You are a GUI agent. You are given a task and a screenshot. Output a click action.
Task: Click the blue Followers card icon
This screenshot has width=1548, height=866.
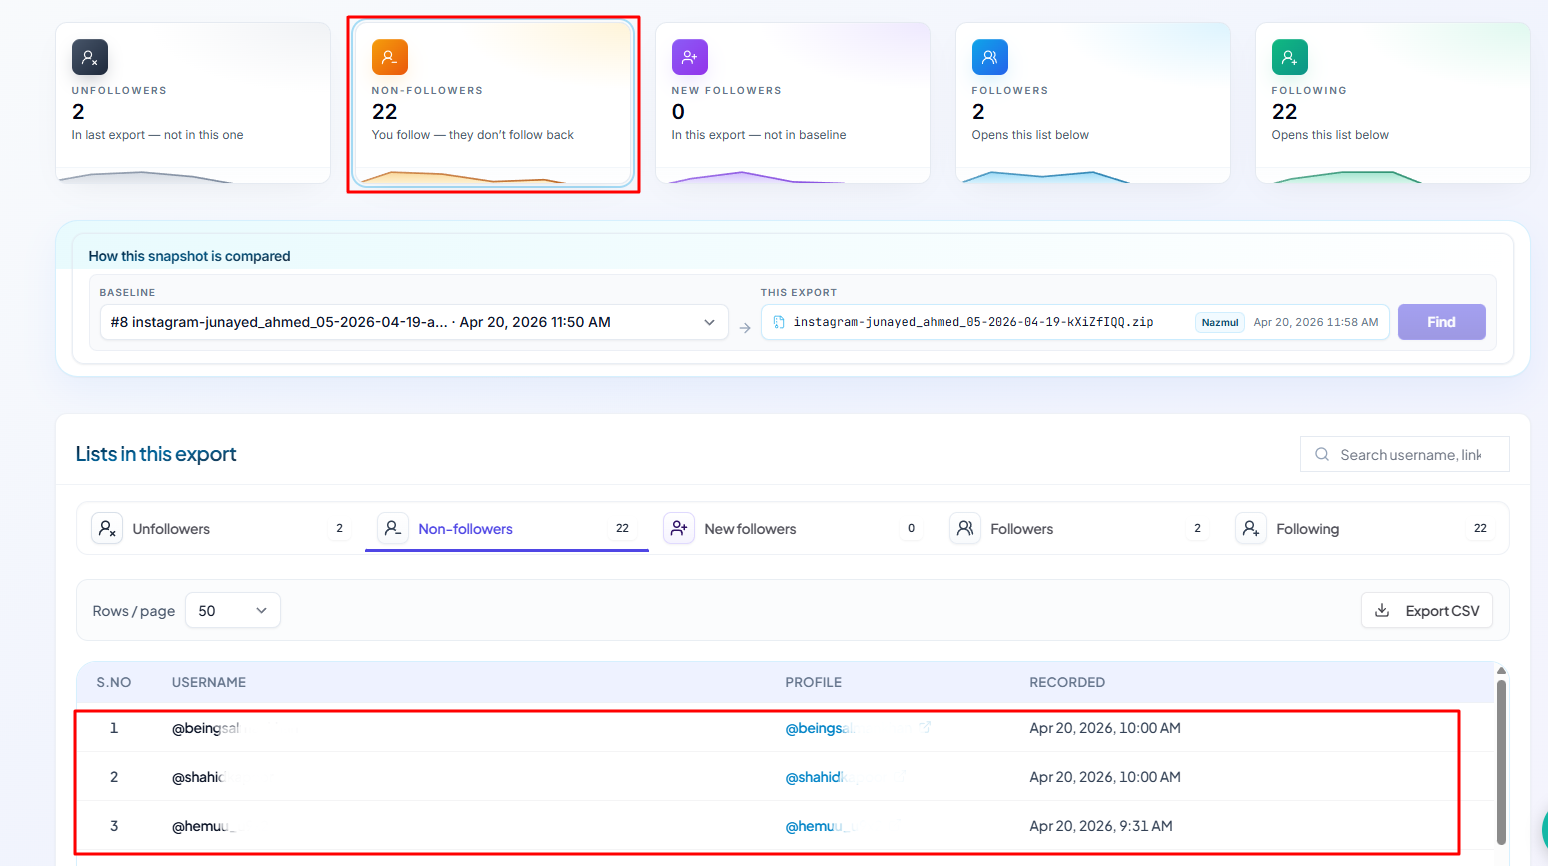click(990, 57)
